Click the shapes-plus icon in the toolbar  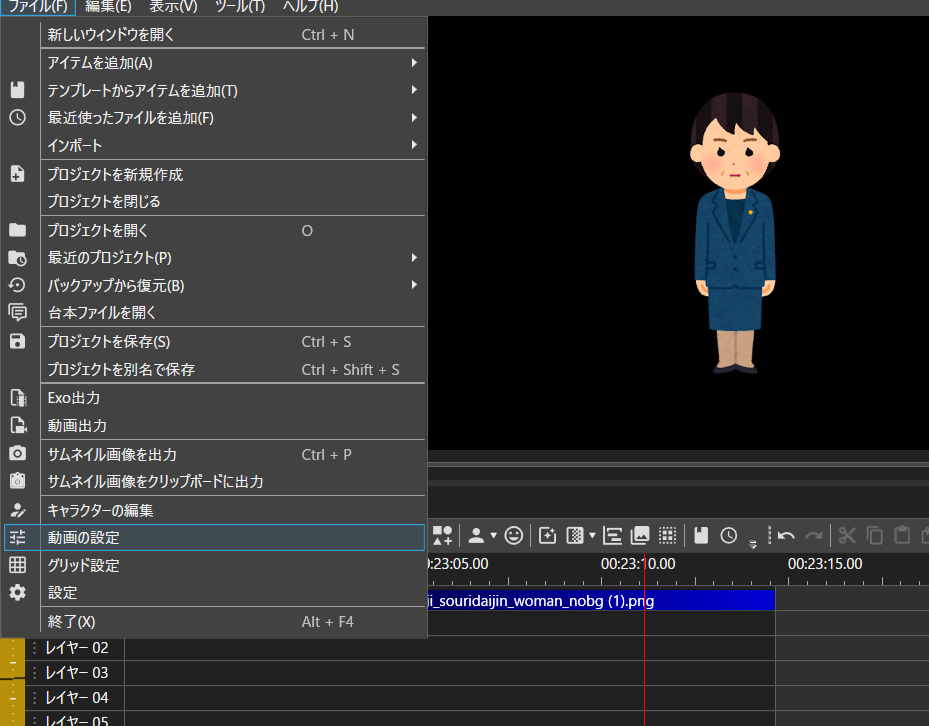(442, 536)
